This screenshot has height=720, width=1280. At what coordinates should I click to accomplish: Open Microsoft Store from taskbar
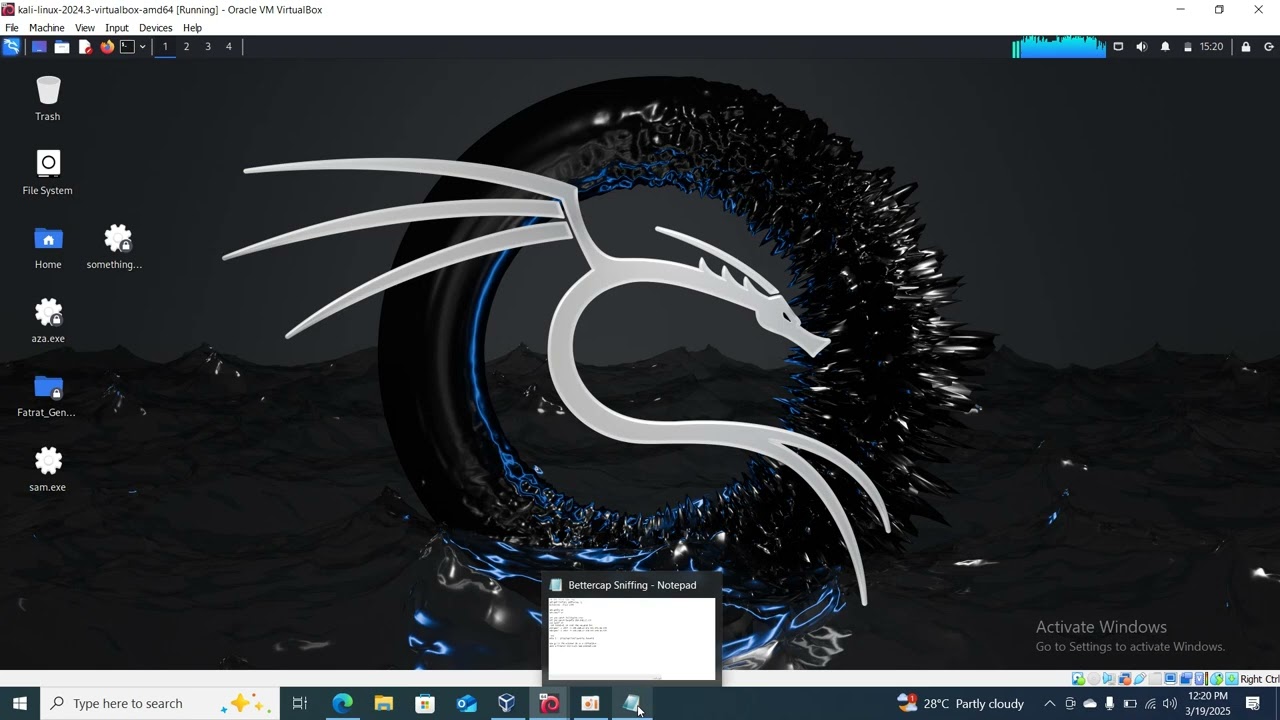click(425, 703)
